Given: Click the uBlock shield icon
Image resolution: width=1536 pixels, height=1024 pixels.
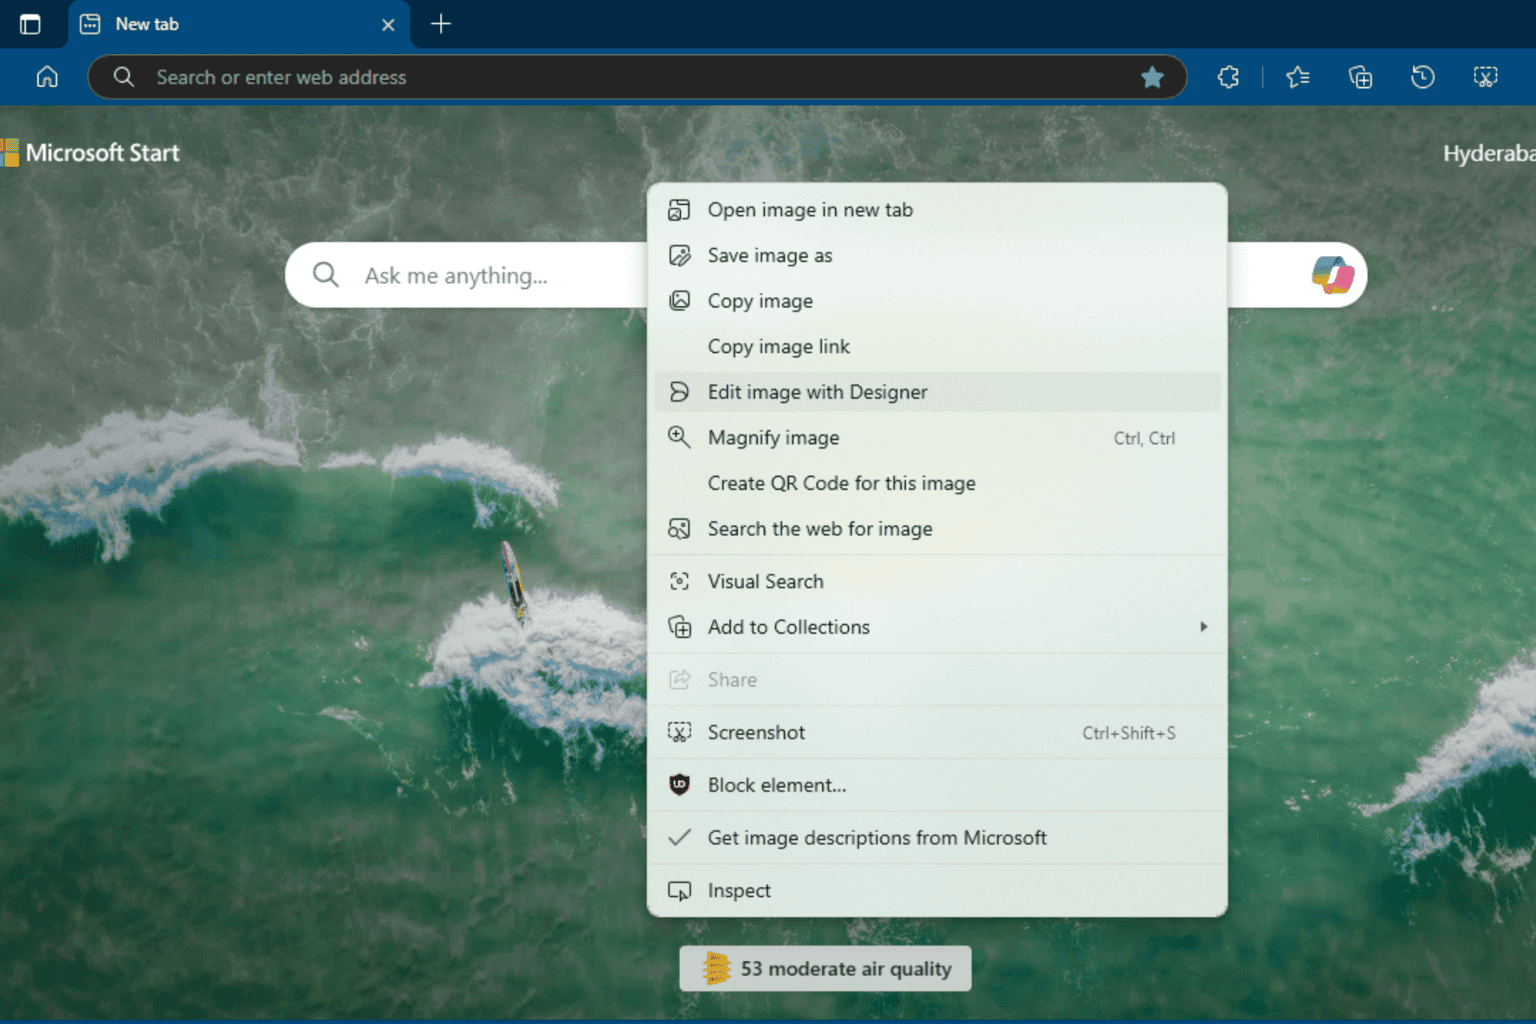Looking at the screenshot, I should [679, 785].
